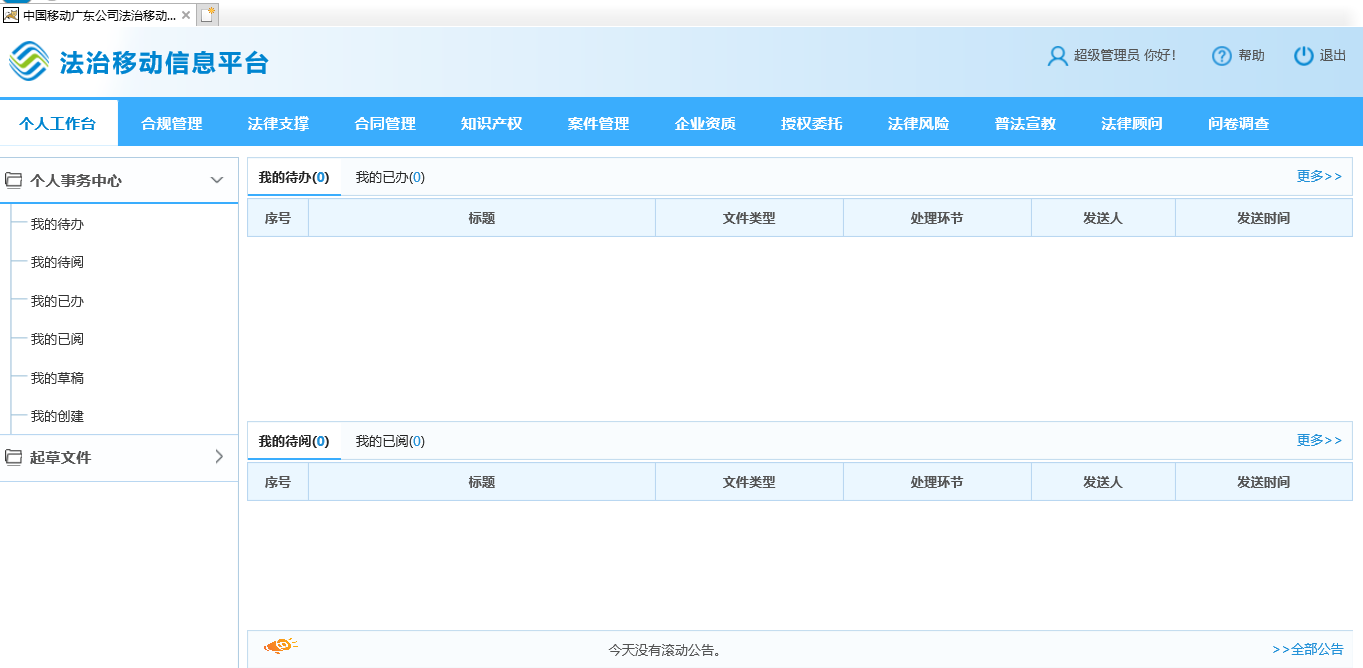
Task: Collapse the 个人事务中心 section chevron
Action: point(217,180)
